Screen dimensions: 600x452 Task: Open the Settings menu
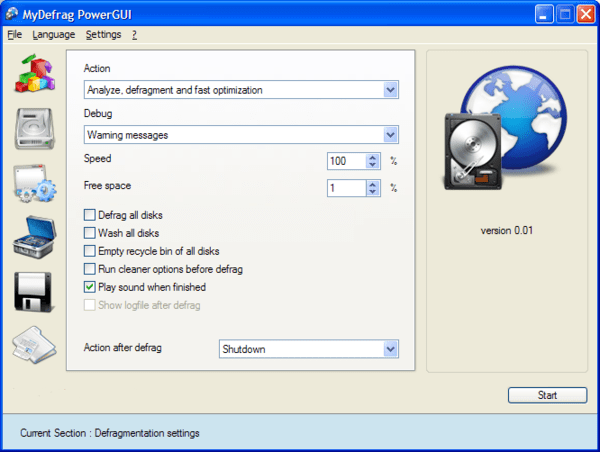point(103,34)
